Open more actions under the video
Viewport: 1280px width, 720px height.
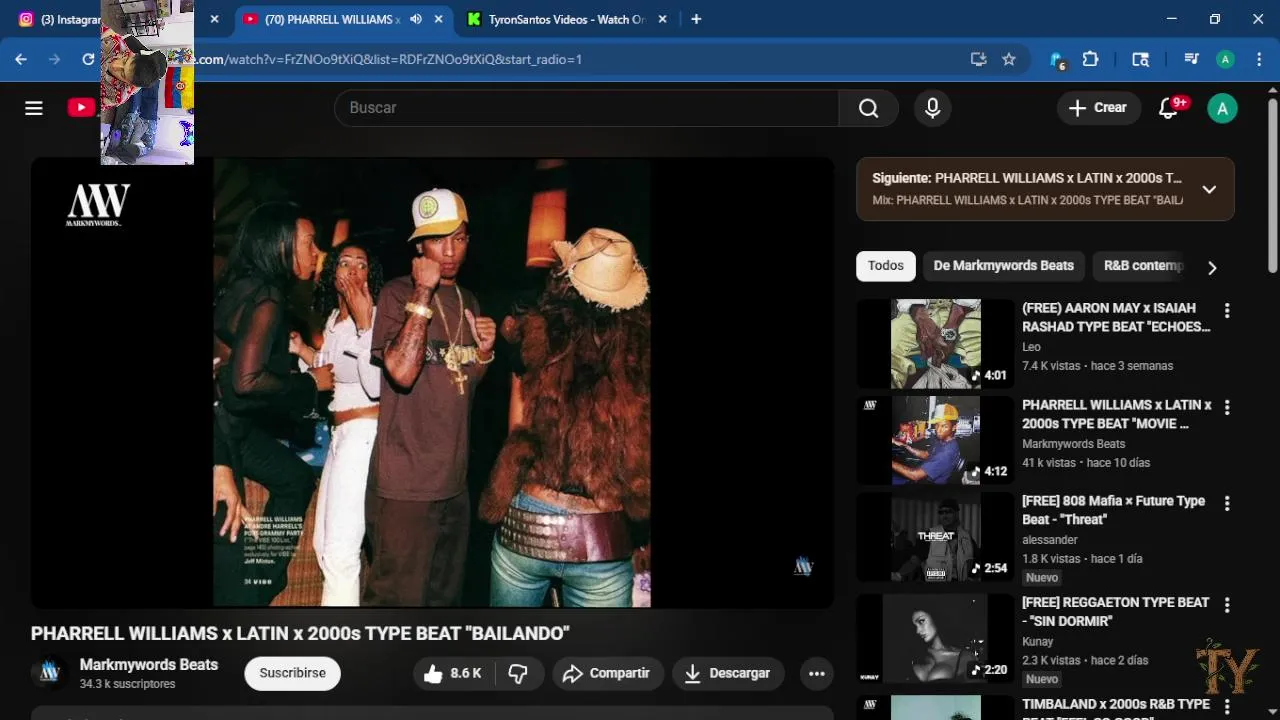(x=816, y=674)
